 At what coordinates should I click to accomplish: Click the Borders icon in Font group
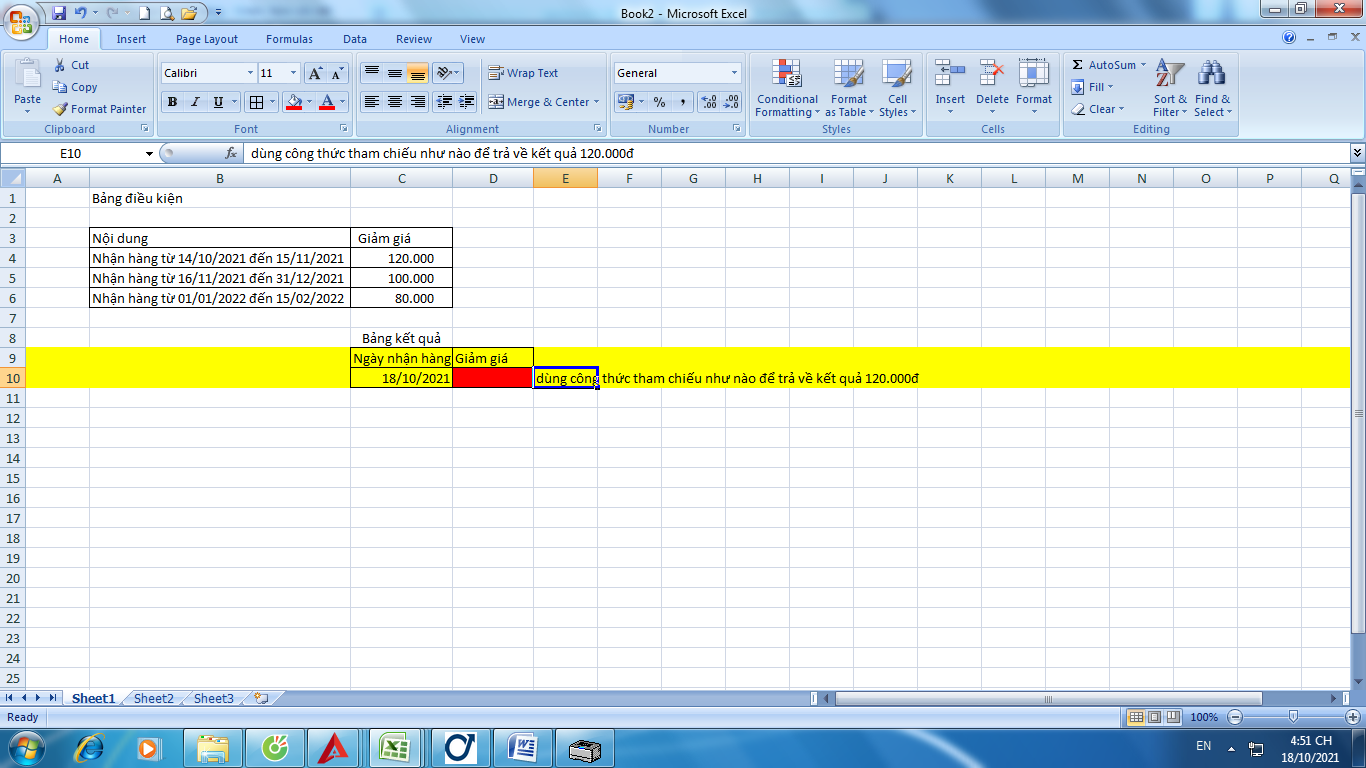(x=257, y=102)
